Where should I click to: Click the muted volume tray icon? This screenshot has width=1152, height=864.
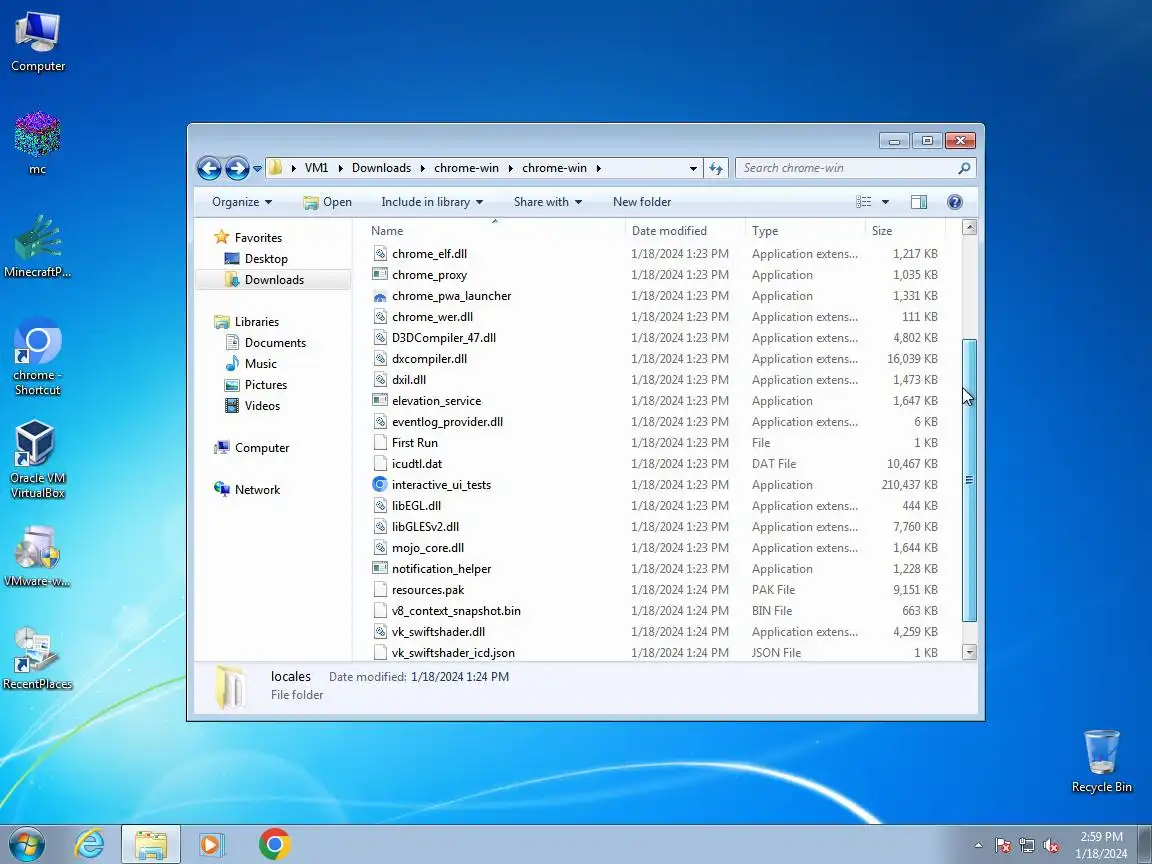click(x=1051, y=846)
